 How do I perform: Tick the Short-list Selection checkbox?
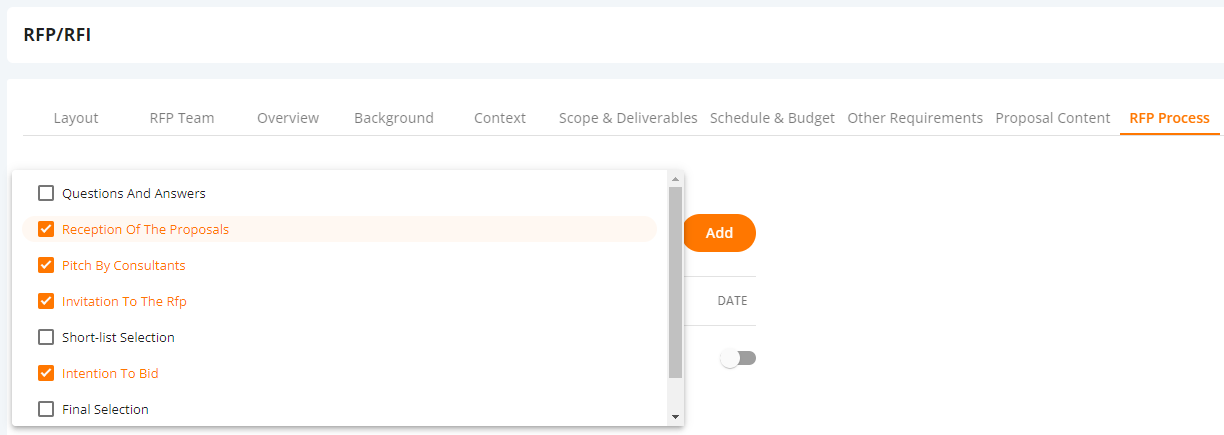(x=46, y=337)
